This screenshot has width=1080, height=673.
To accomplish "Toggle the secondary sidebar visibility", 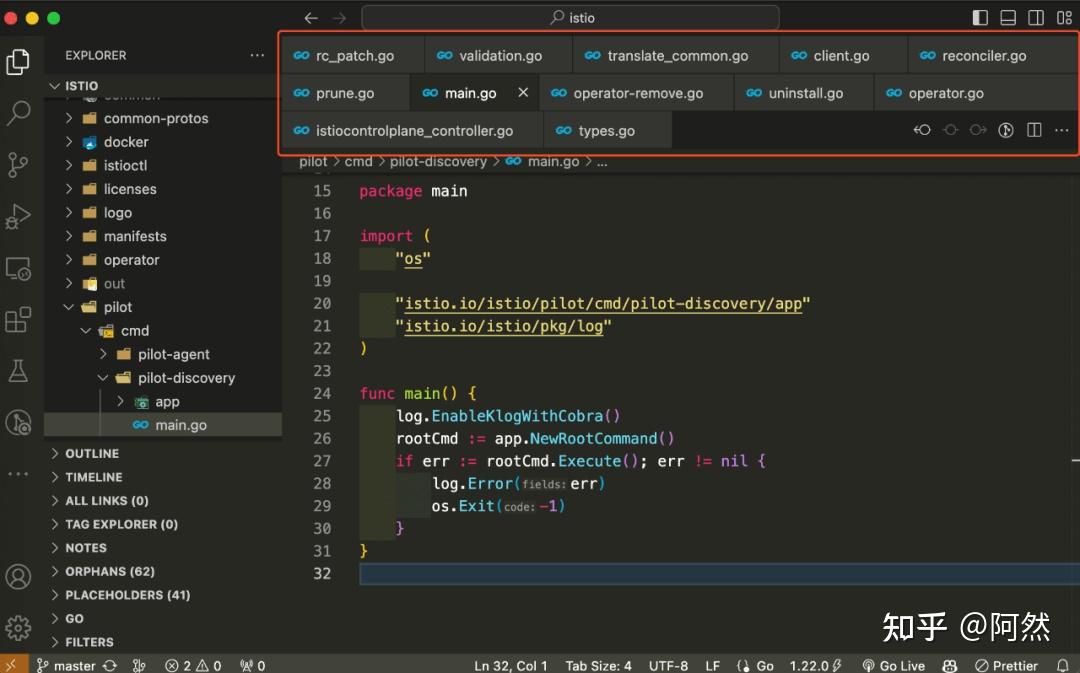I will (1035, 17).
